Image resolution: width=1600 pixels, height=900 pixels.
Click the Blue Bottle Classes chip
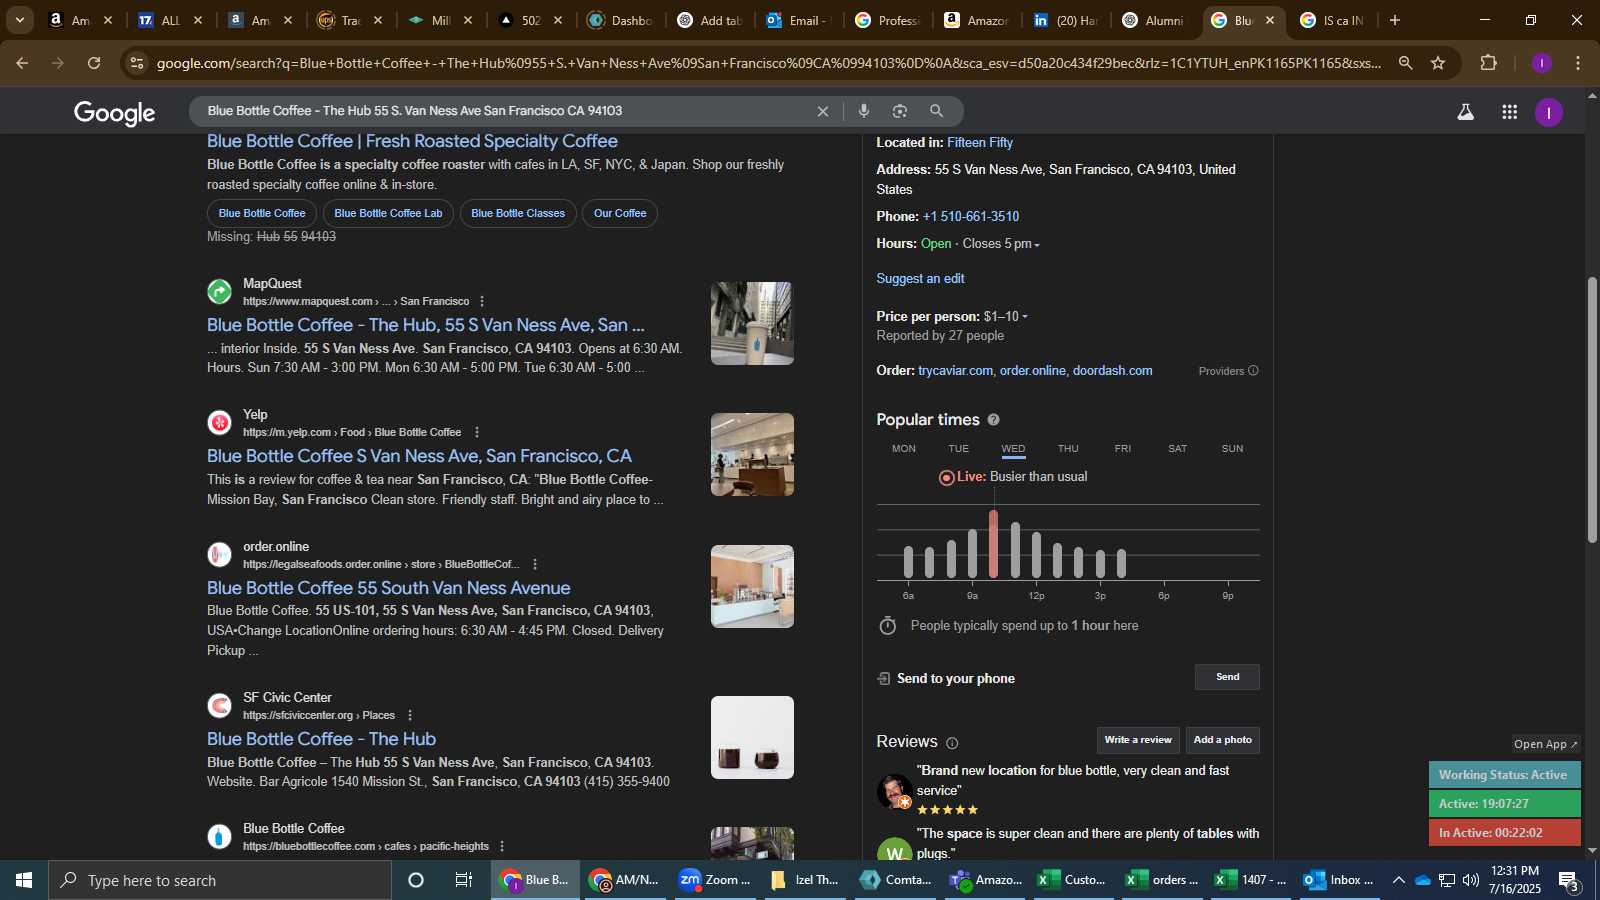(x=518, y=213)
